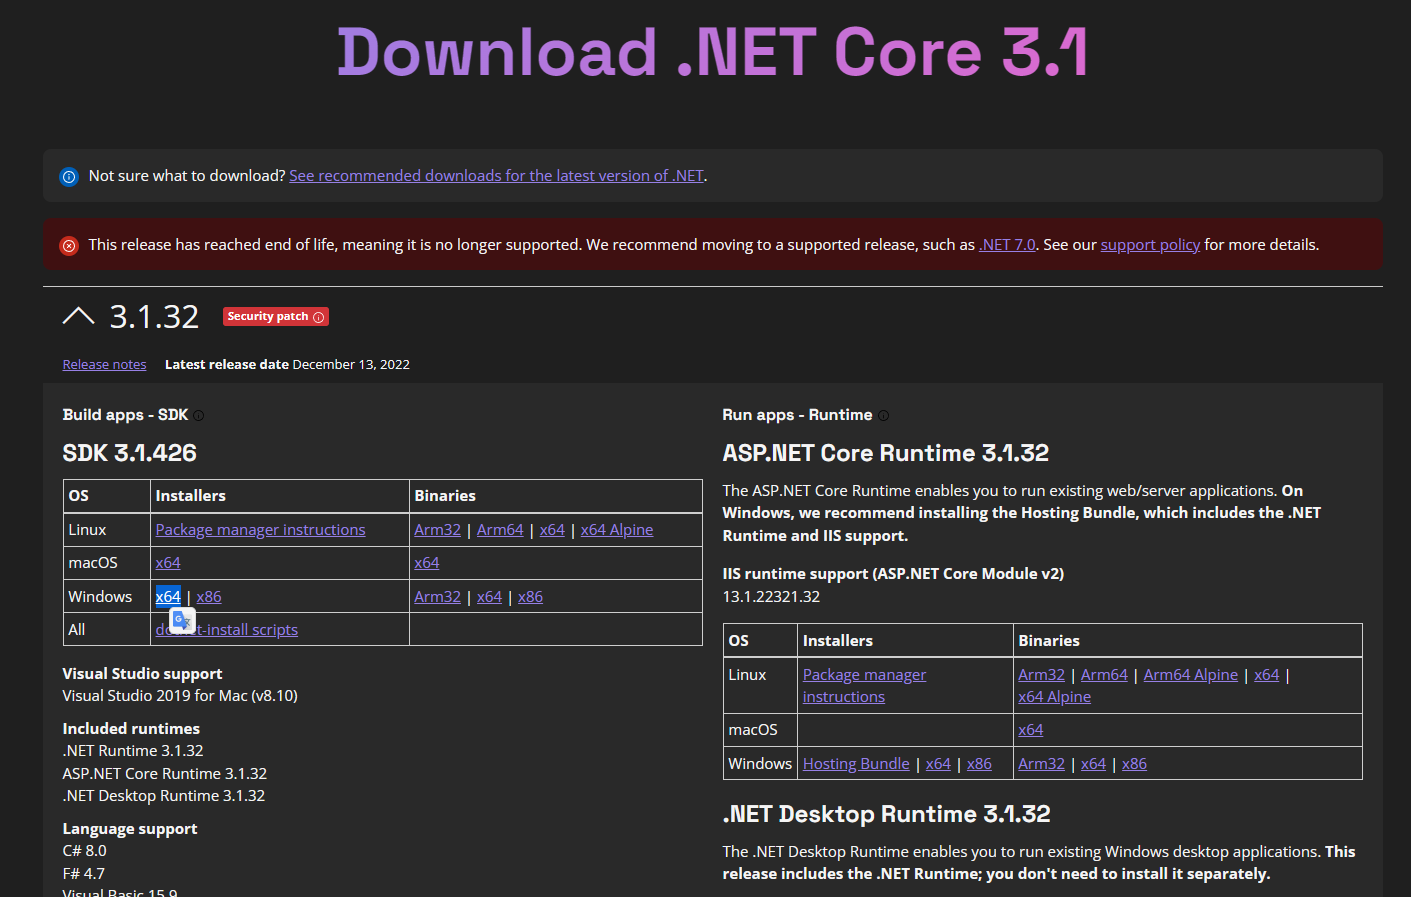
Task: Download the Windows Hosting Bundle installer
Action: point(856,764)
